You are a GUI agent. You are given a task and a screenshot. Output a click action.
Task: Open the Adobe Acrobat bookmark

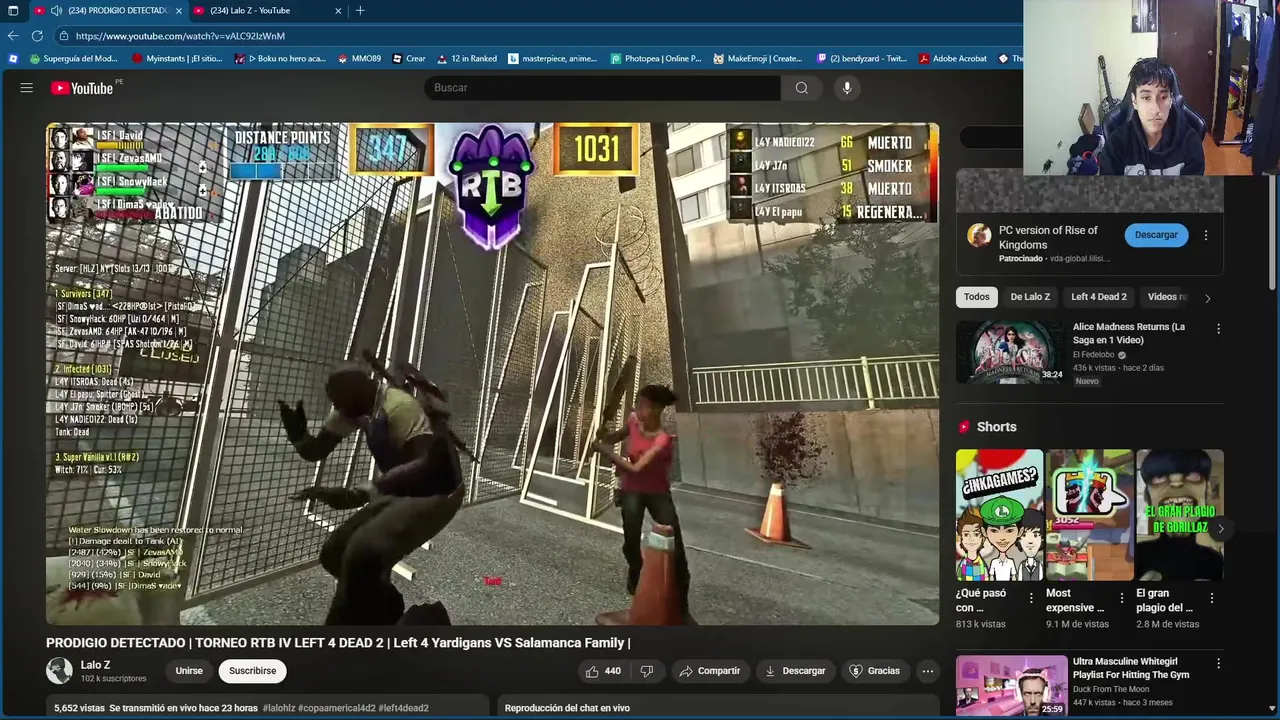[953, 59]
